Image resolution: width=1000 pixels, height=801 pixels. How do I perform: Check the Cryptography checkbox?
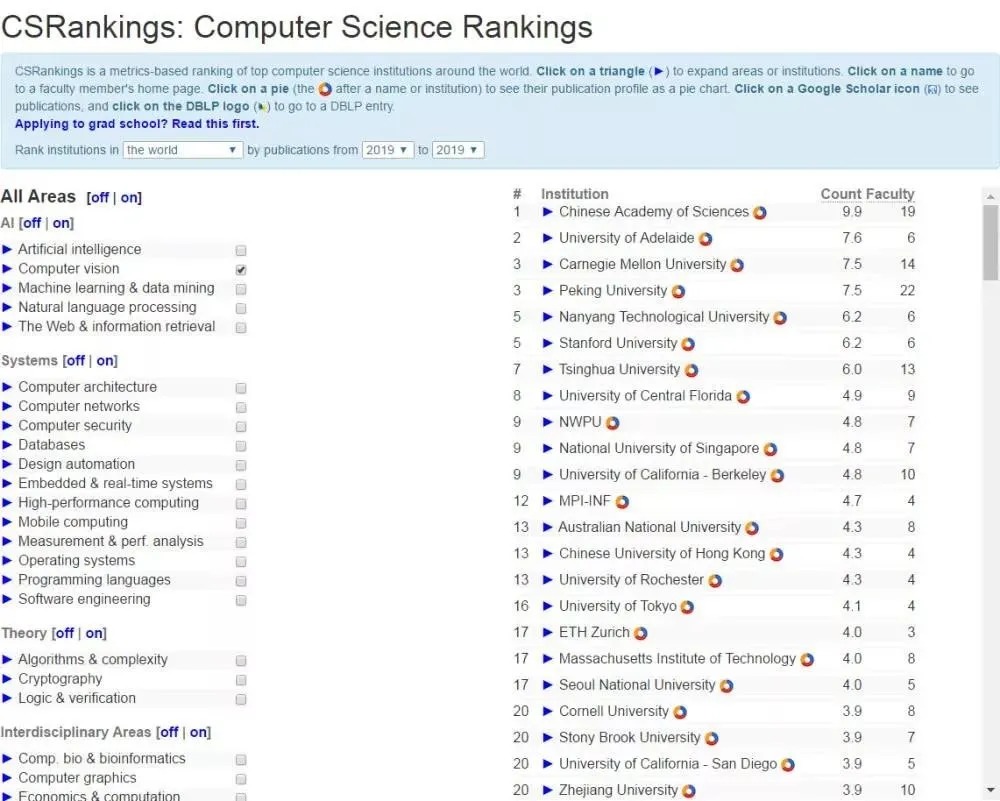click(x=240, y=680)
